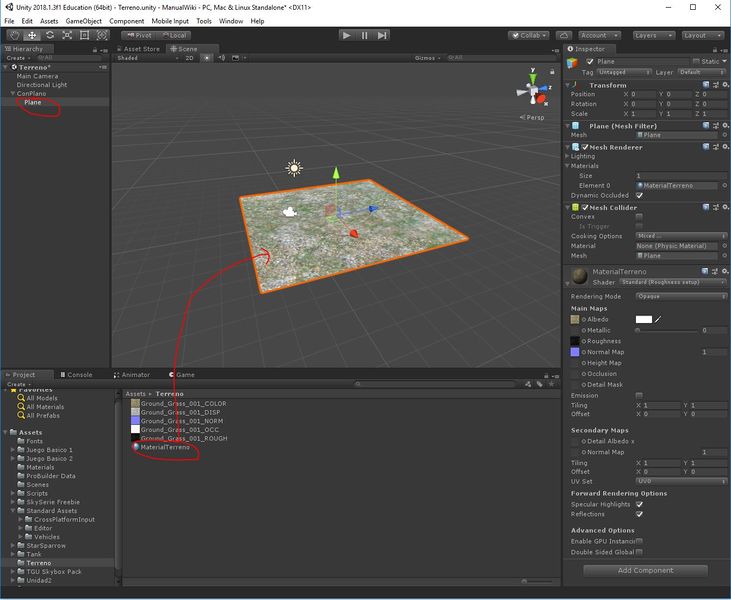Toggle the Pivot button

click(138, 35)
